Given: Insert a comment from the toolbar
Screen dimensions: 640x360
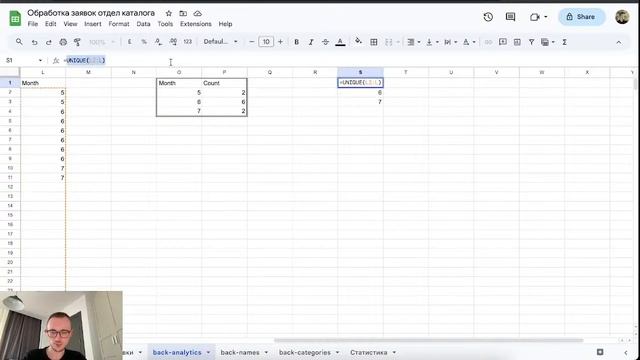Looking at the screenshot, I should coord(503,42).
